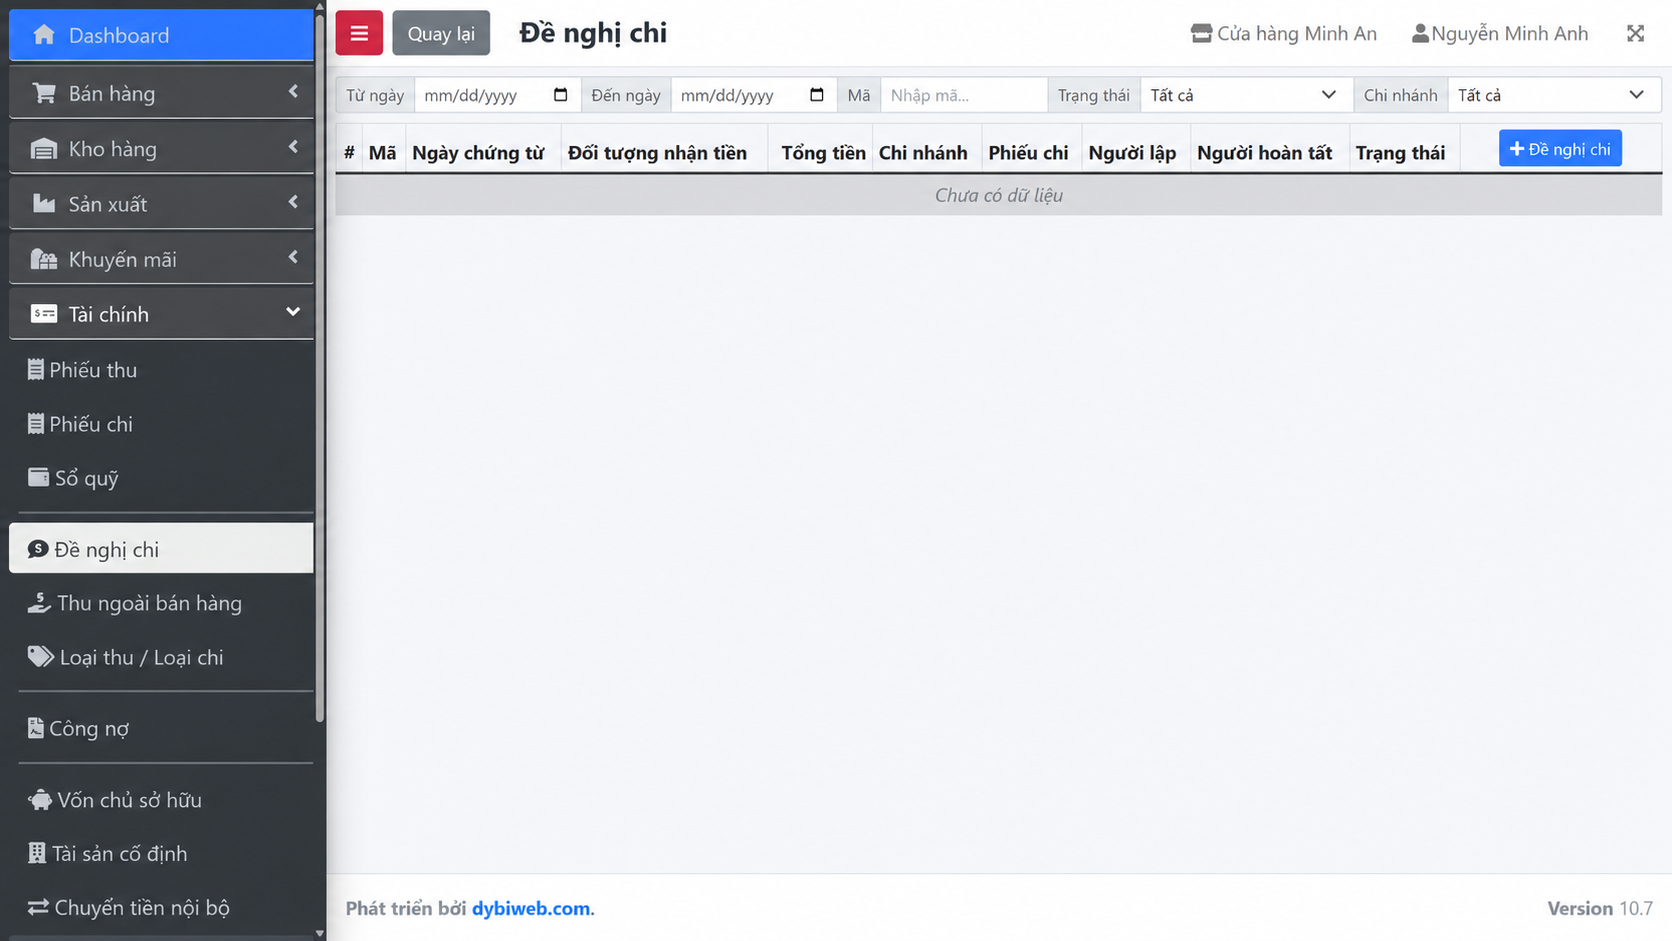Open Phiếu chi in sidebar
Viewport: 1672px width, 941px height.
[x=162, y=424]
